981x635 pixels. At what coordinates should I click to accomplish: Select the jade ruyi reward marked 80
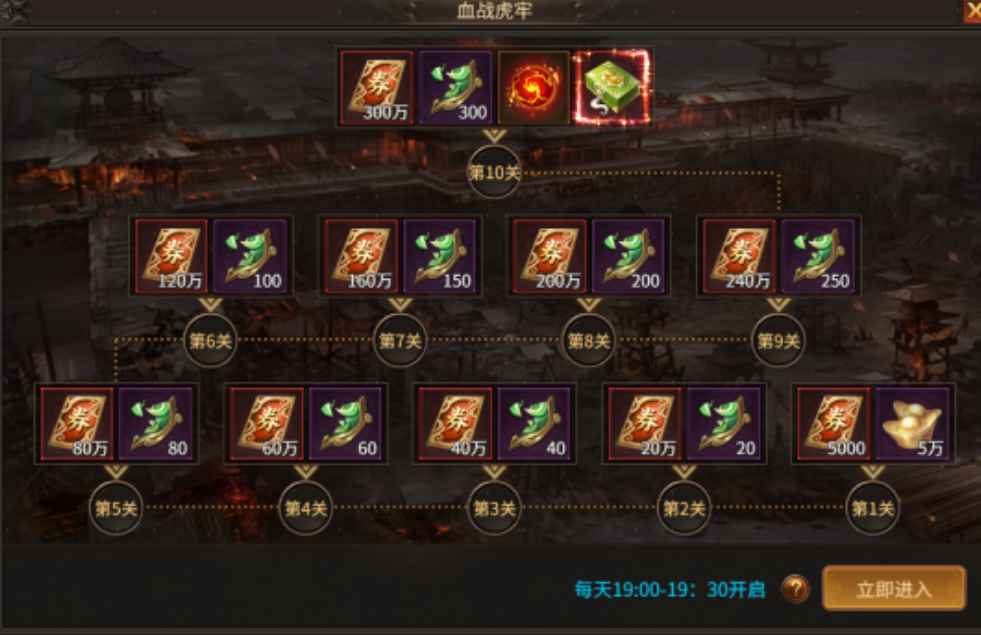point(155,424)
